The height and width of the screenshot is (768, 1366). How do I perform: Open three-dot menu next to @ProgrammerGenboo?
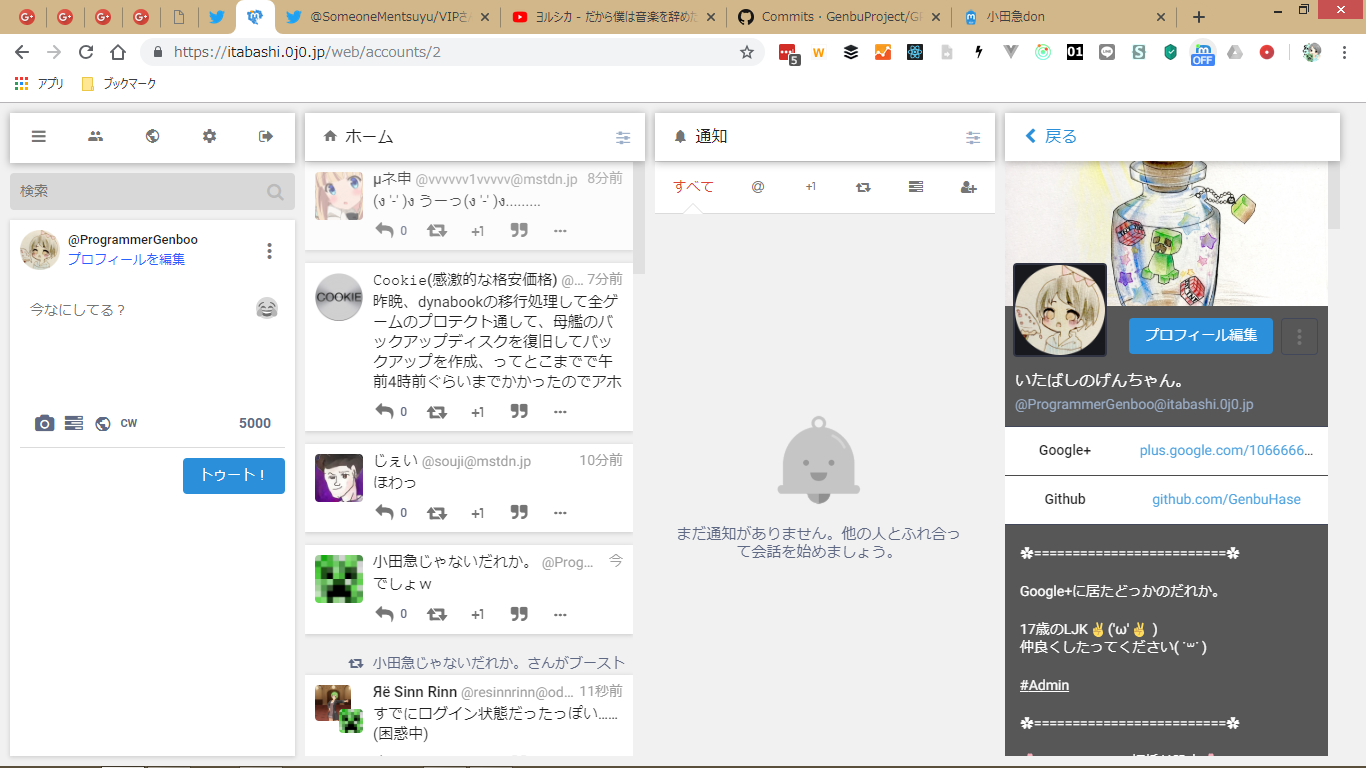[x=269, y=251]
